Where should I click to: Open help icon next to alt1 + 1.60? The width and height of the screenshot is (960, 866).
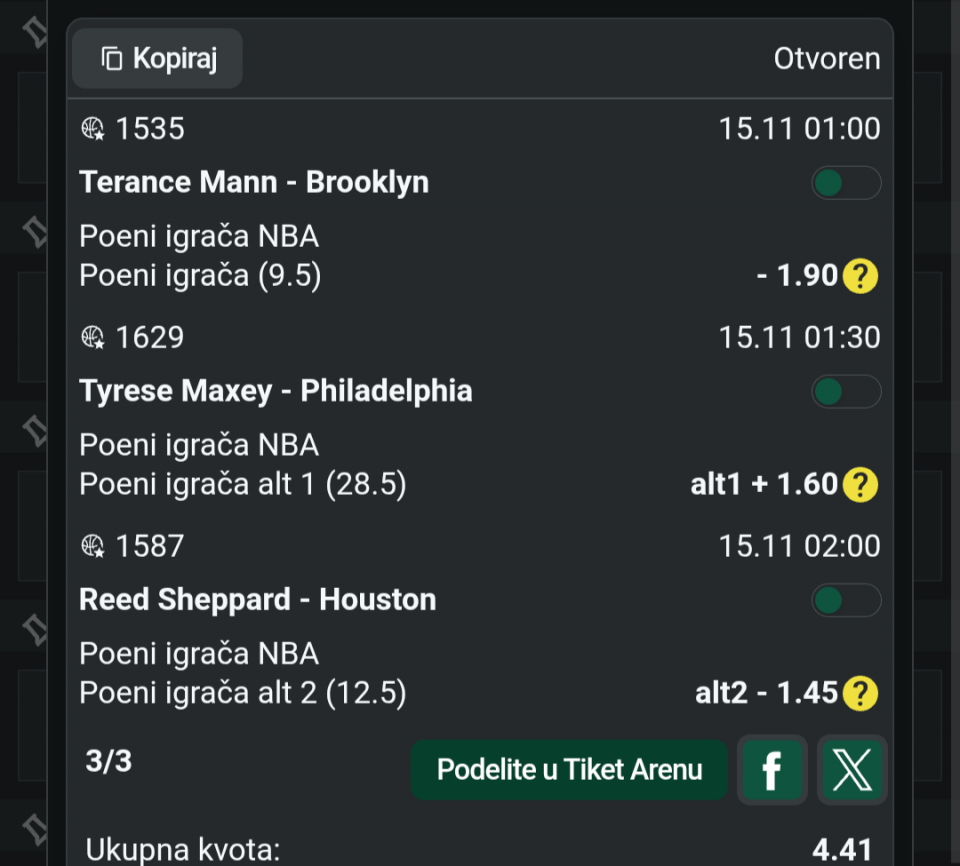(x=860, y=485)
